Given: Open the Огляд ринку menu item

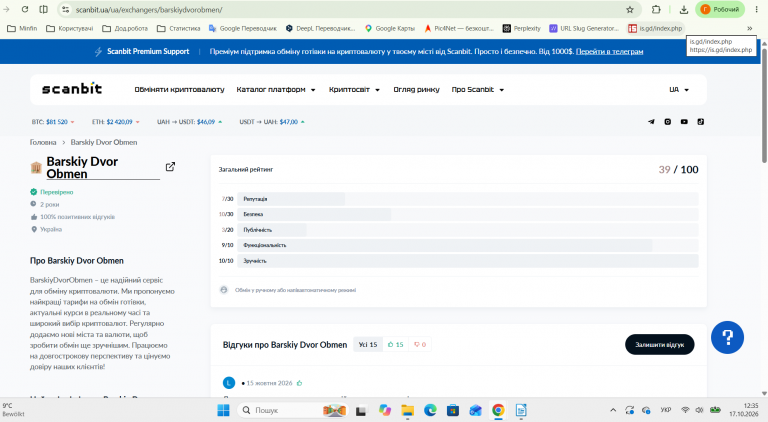Looking at the screenshot, I should 416,90.
